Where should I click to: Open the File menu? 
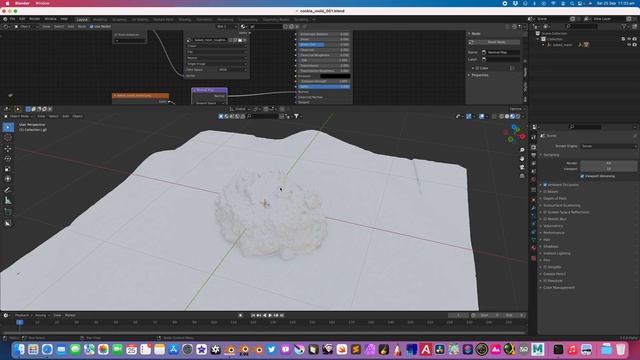coord(13,19)
